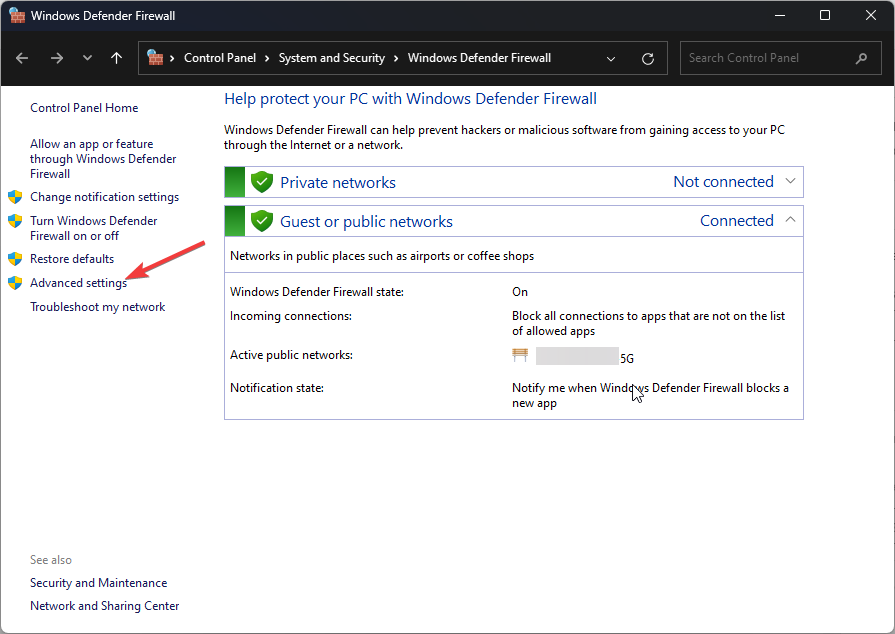Click the Control Panel icon in address bar
Screen dimensions: 895x634
tap(155, 58)
